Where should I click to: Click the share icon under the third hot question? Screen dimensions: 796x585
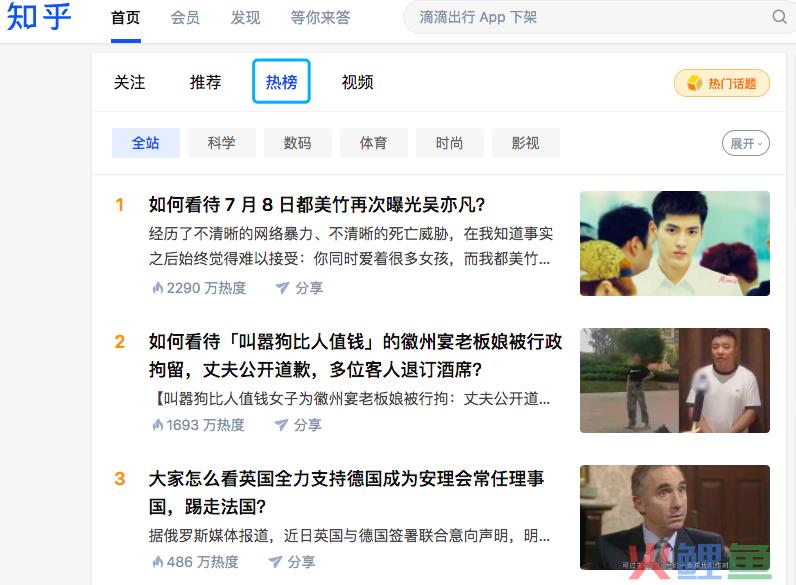[x=275, y=562]
